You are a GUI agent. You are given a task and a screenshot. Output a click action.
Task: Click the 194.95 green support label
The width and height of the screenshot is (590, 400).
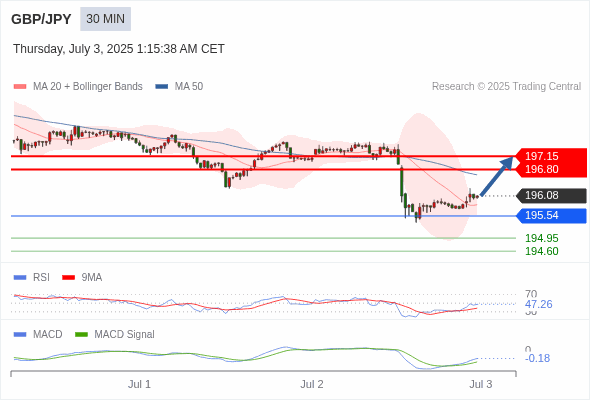tap(542, 238)
